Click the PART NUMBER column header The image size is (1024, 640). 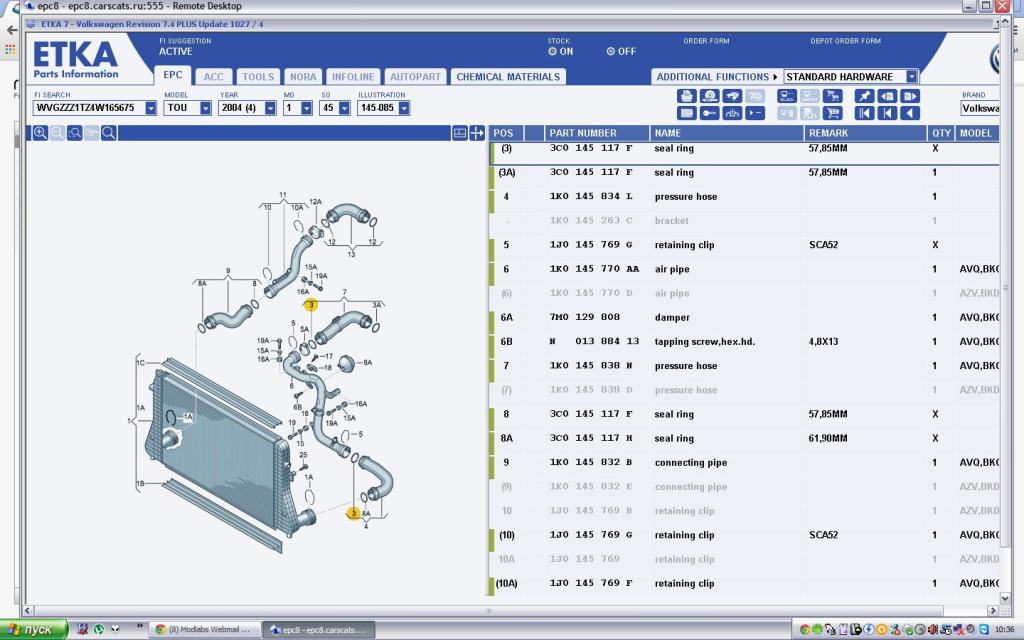coord(597,133)
